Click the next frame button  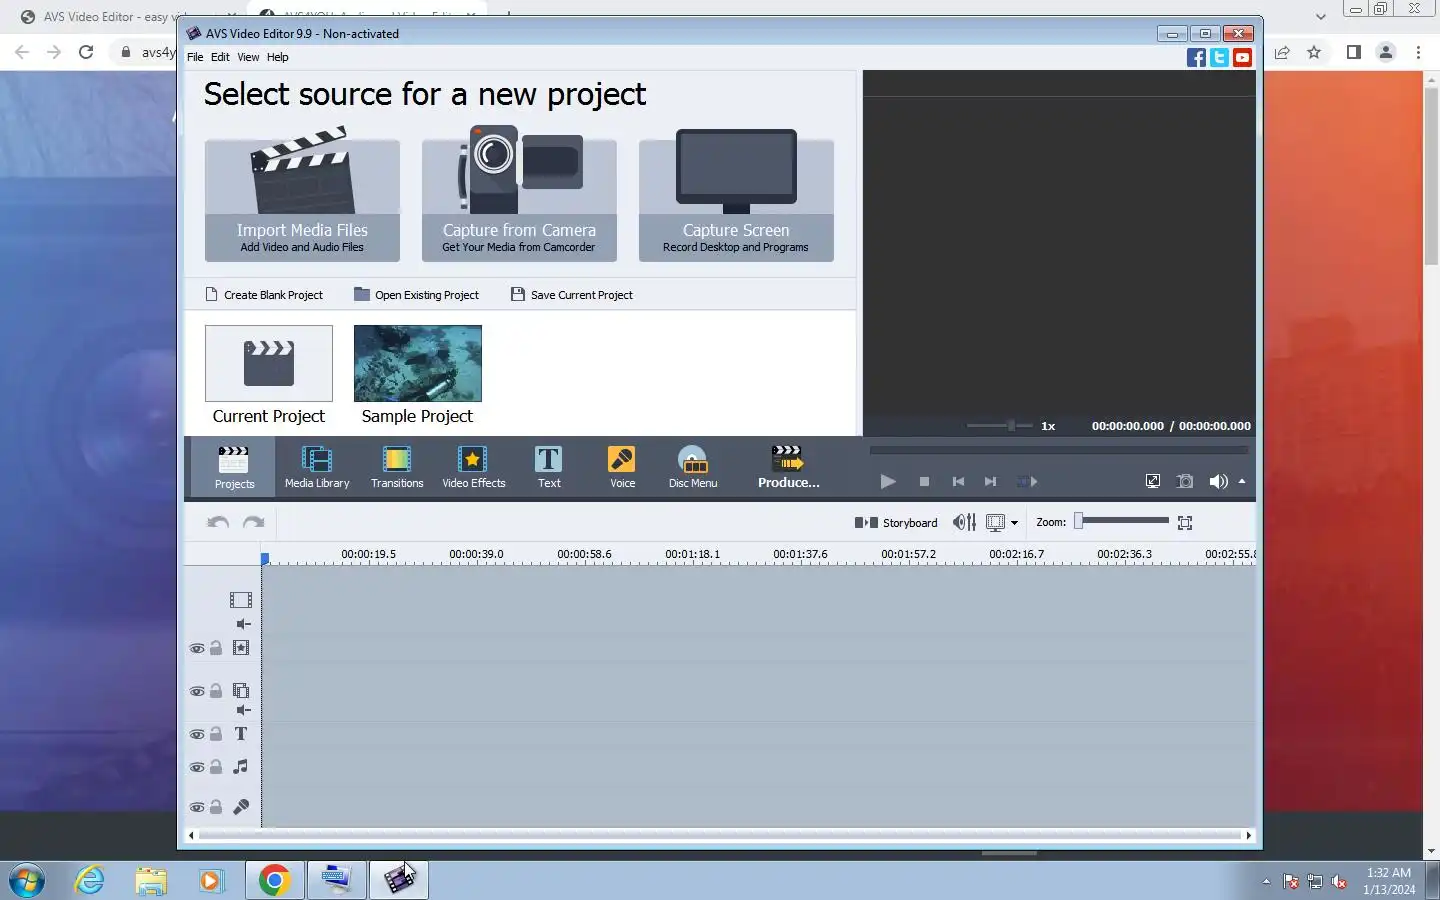pyautogui.click(x=990, y=481)
